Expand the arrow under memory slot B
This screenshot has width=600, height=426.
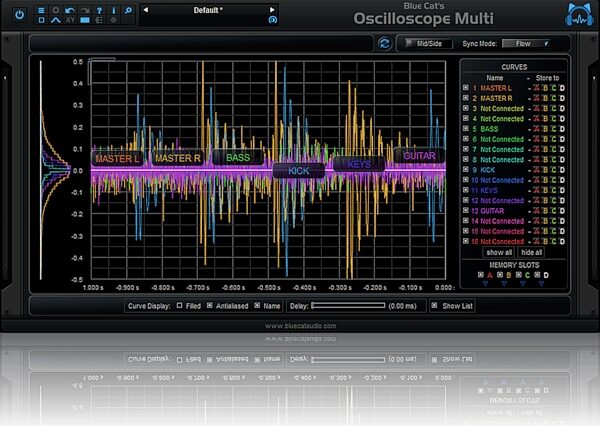[504, 284]
